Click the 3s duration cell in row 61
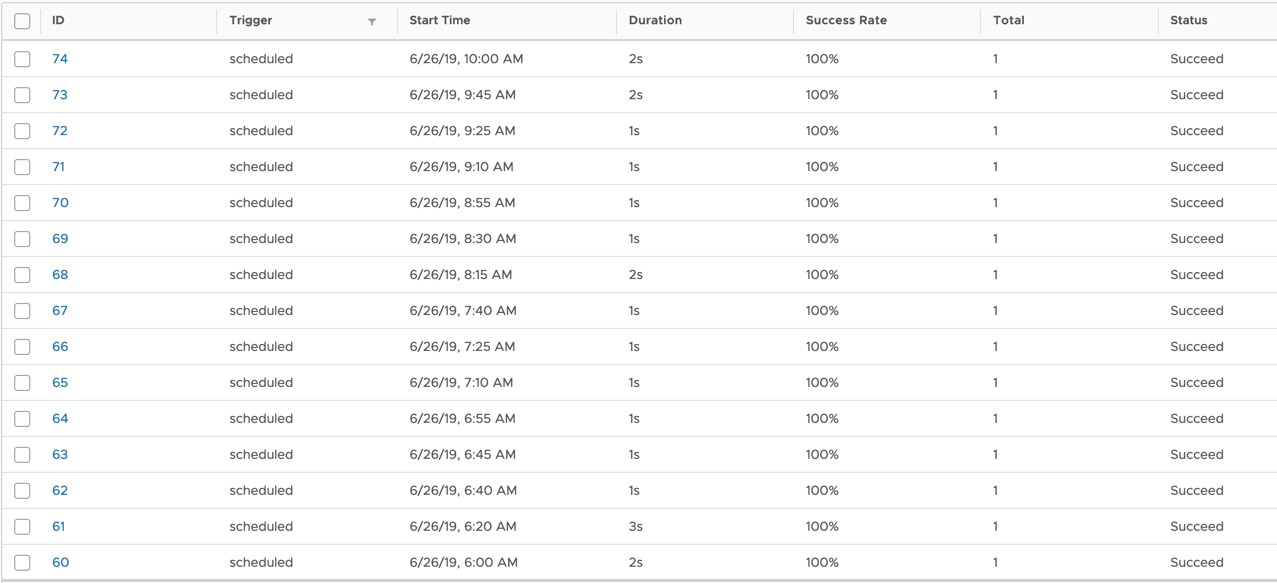 [636, 527]
